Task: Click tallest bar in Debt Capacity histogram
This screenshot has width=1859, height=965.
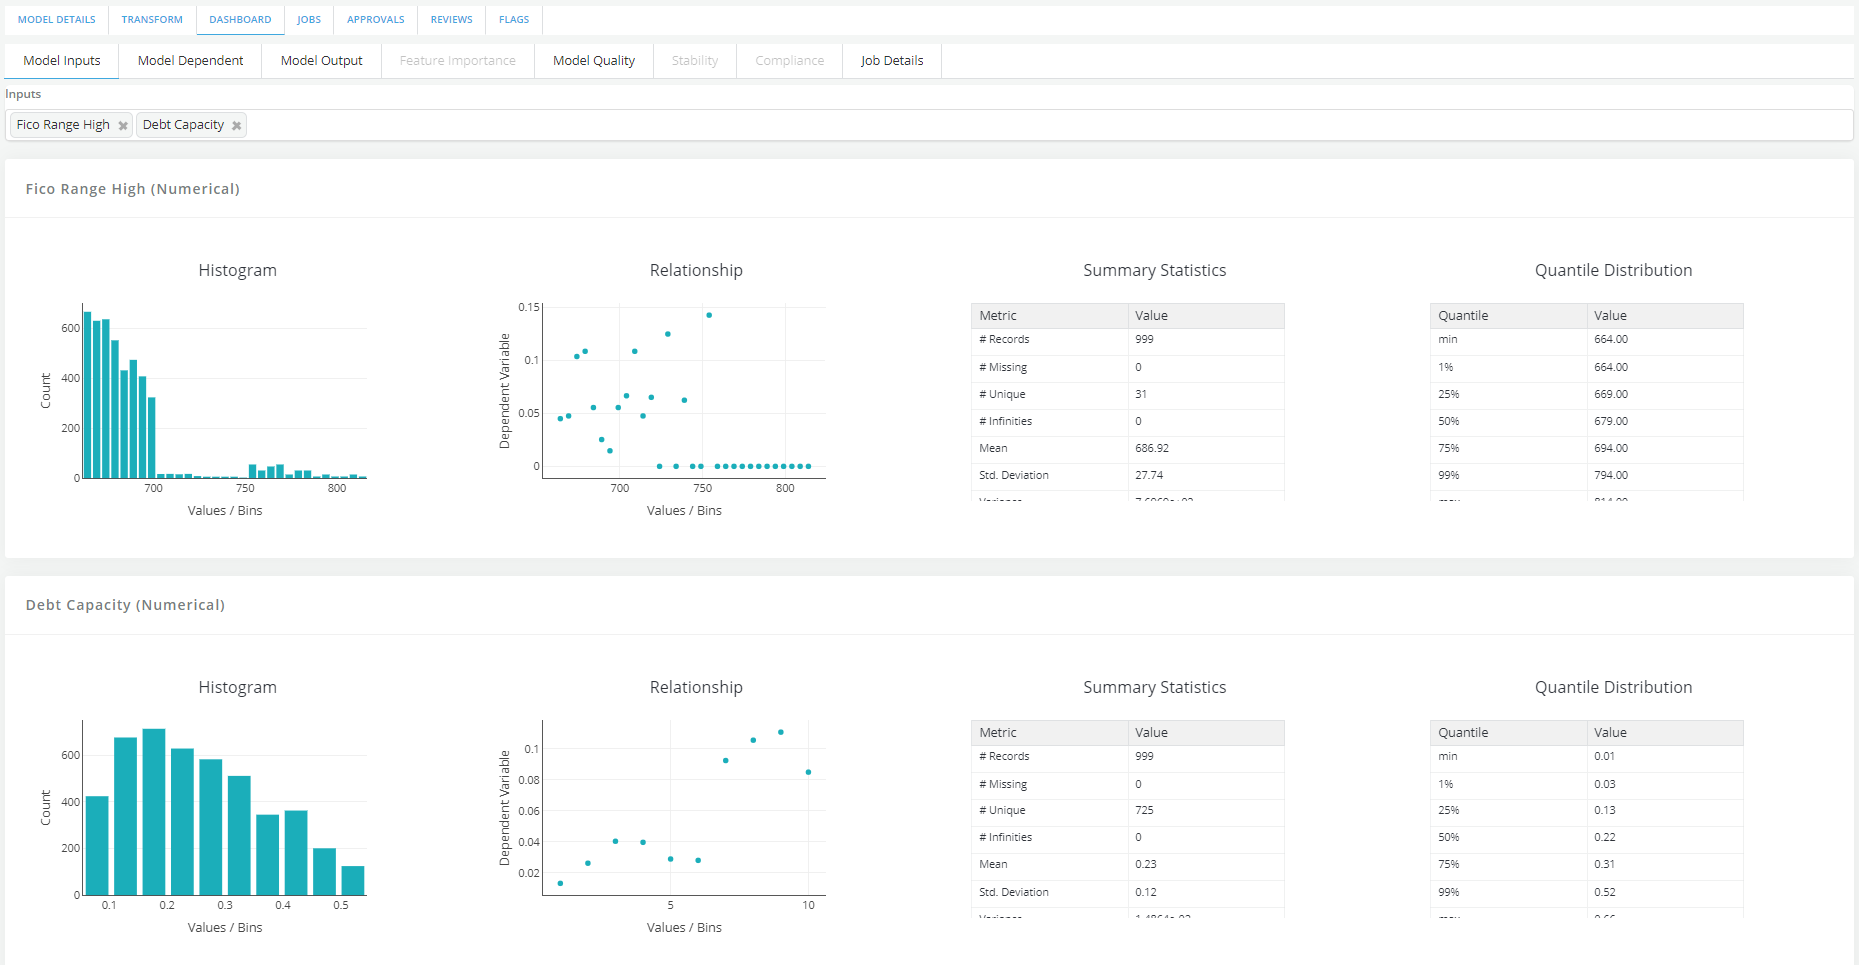Action: [154, 810]
